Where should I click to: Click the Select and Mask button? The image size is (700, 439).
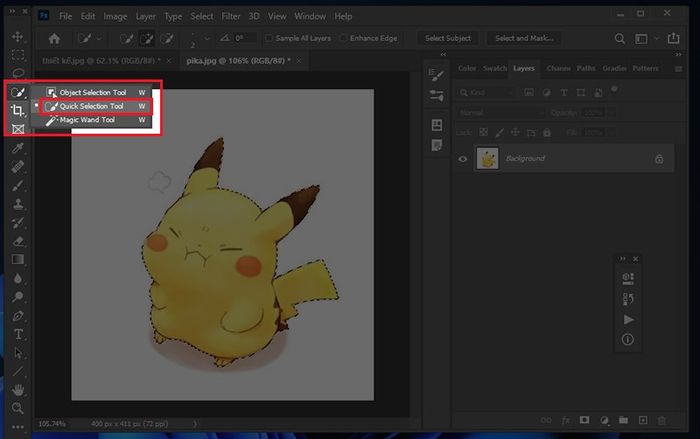[x=524, y=38]
